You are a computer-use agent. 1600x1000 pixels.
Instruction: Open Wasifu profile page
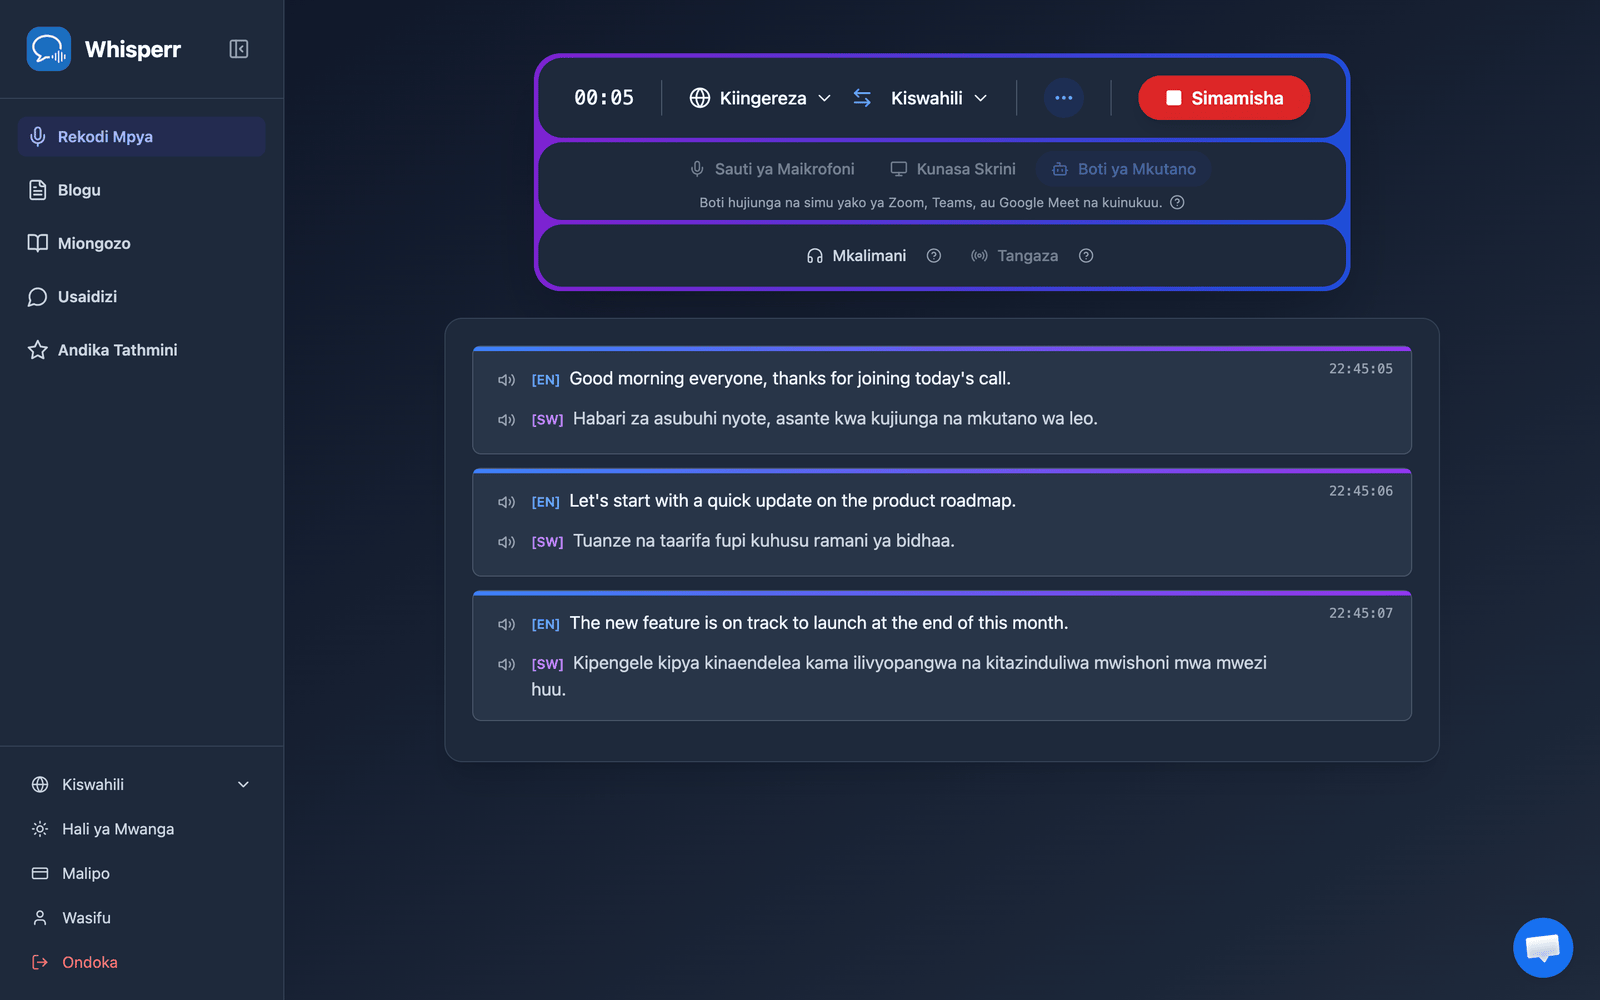point(141,918)
